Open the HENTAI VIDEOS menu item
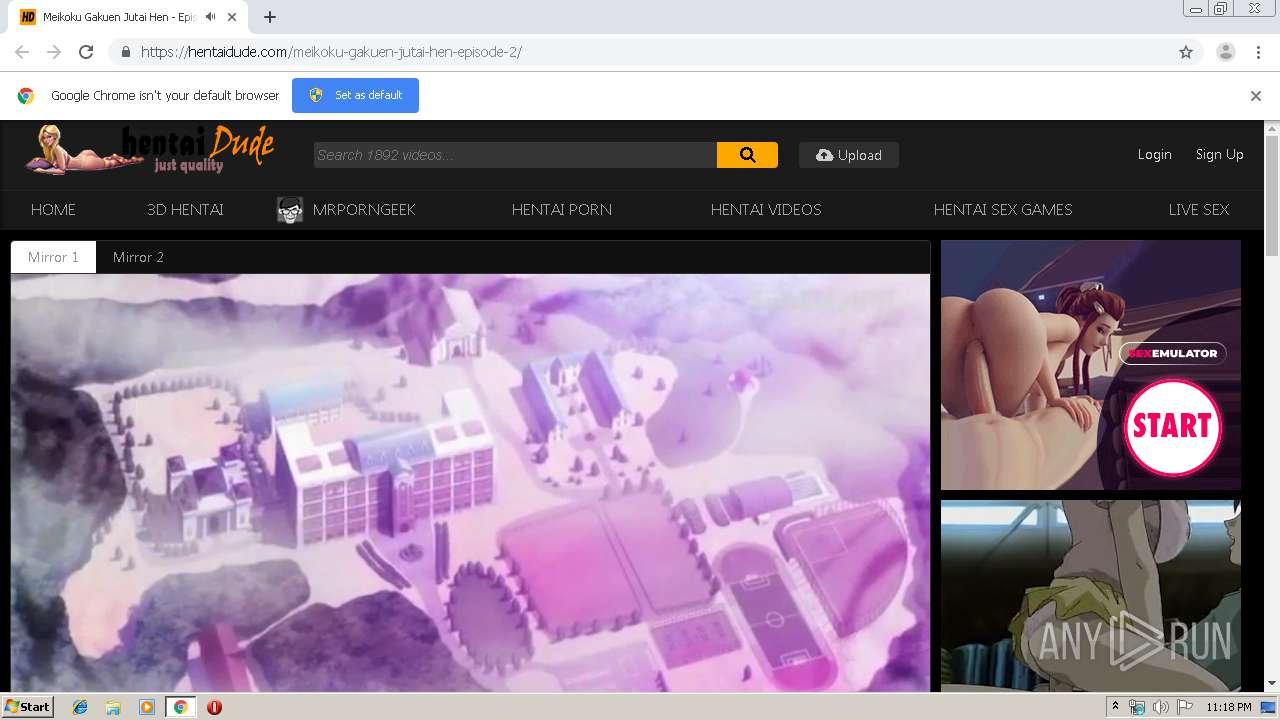 (x=766, y=209)
